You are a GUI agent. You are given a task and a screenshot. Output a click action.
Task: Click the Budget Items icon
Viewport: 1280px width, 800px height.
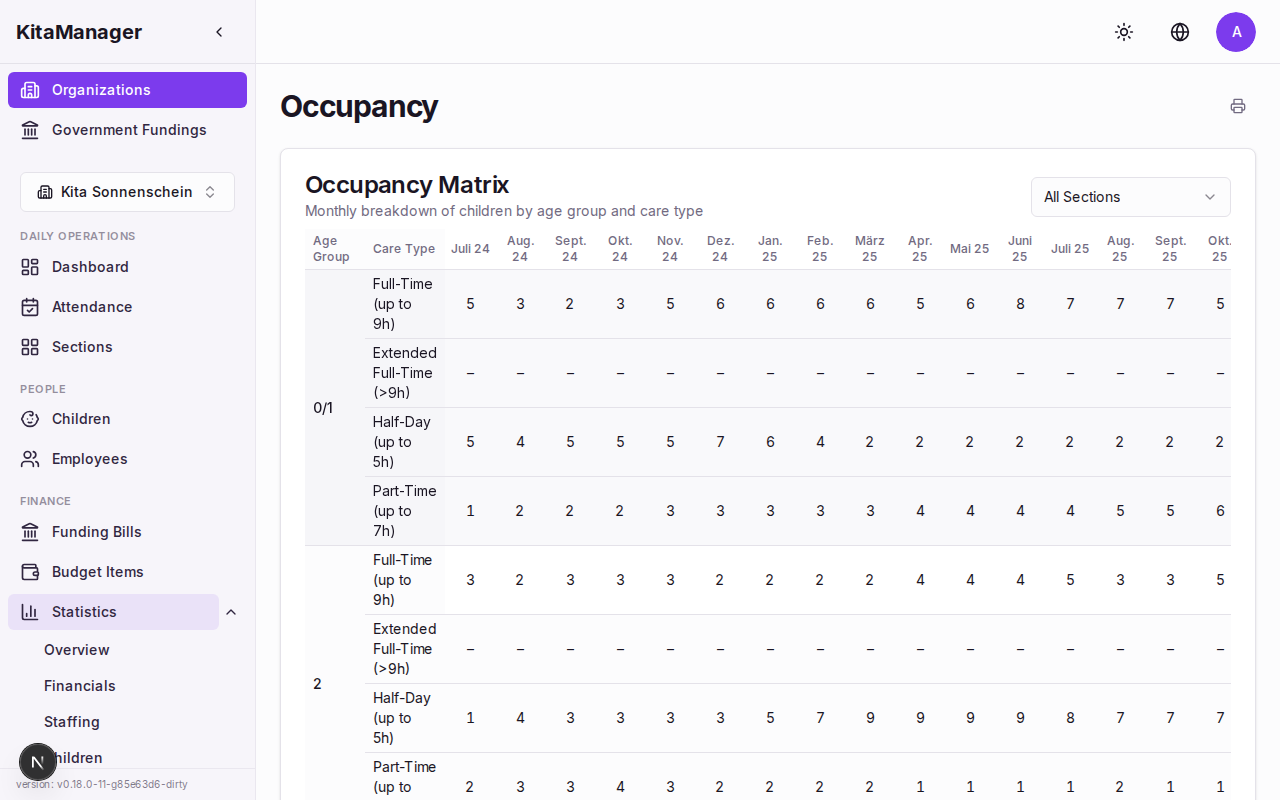(31, 571)
